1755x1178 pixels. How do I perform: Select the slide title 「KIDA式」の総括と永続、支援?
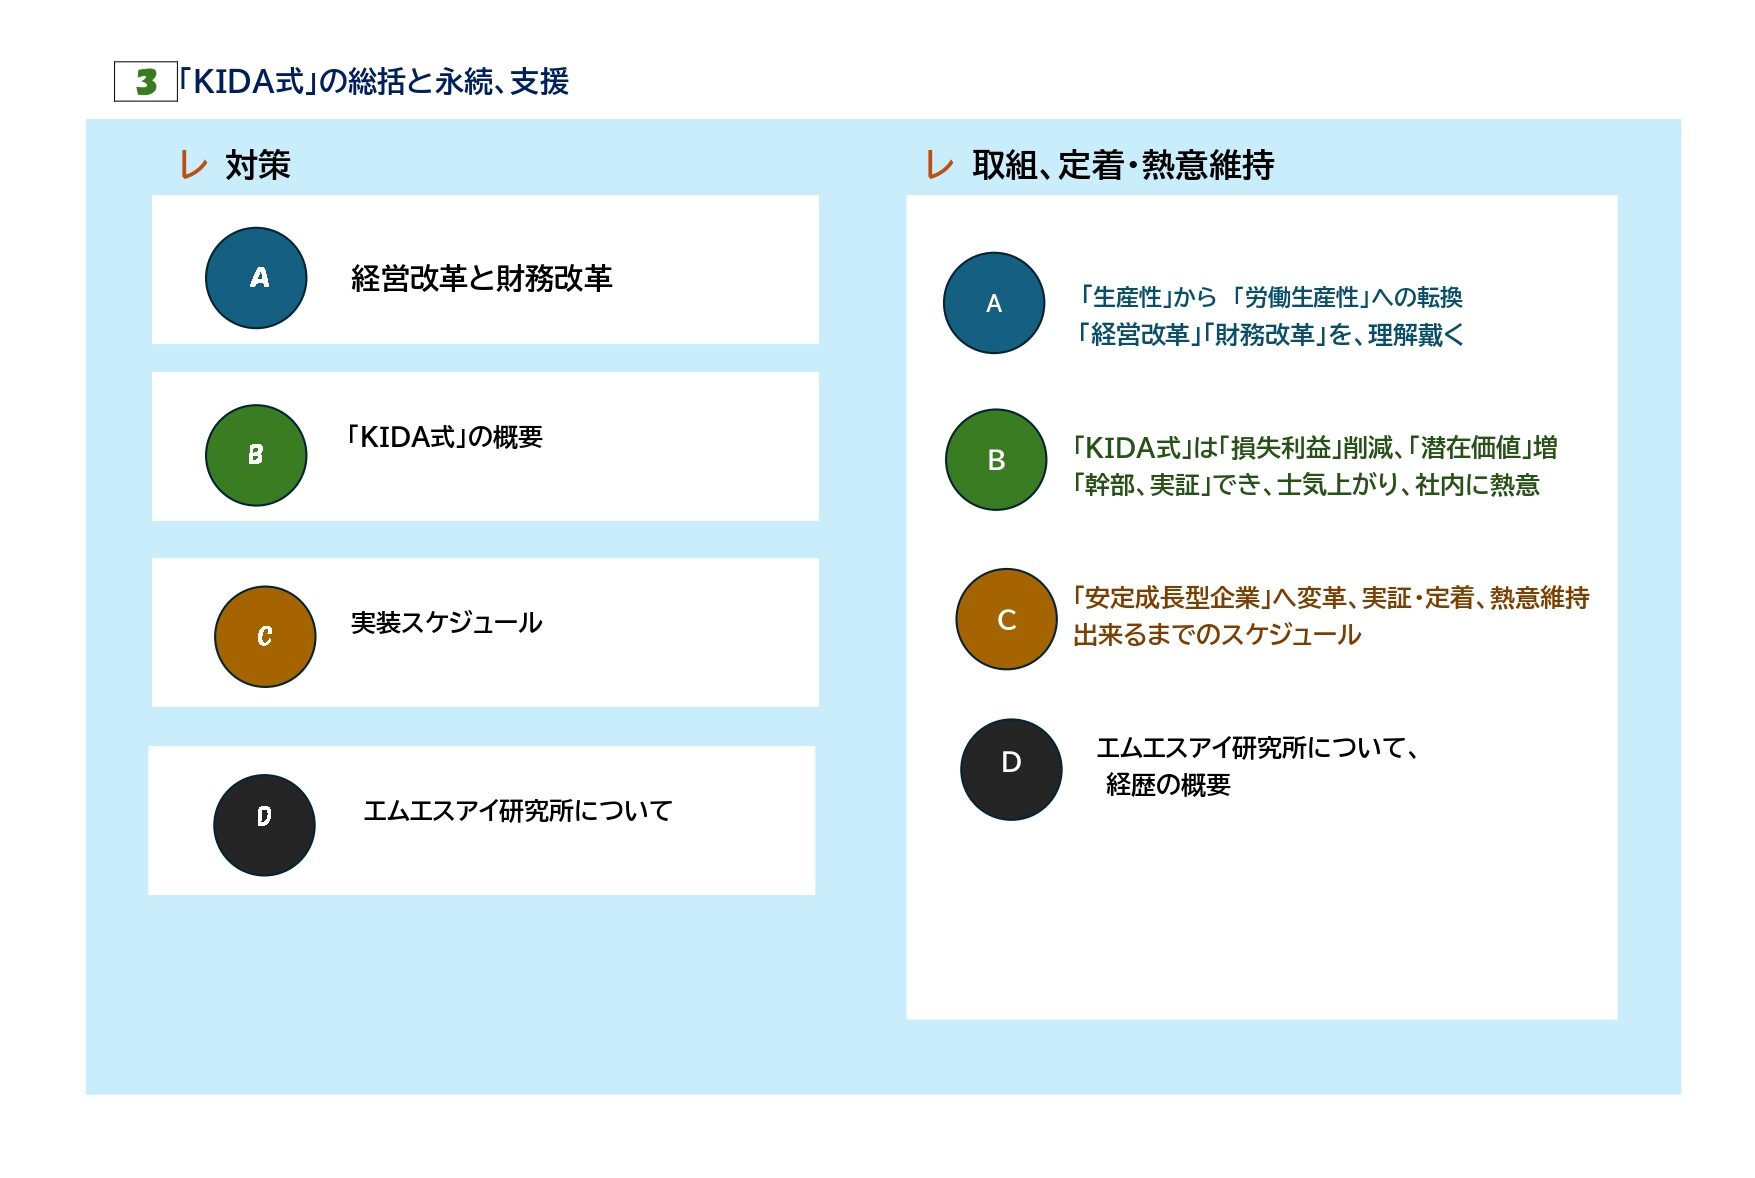[x=373, y=81]
